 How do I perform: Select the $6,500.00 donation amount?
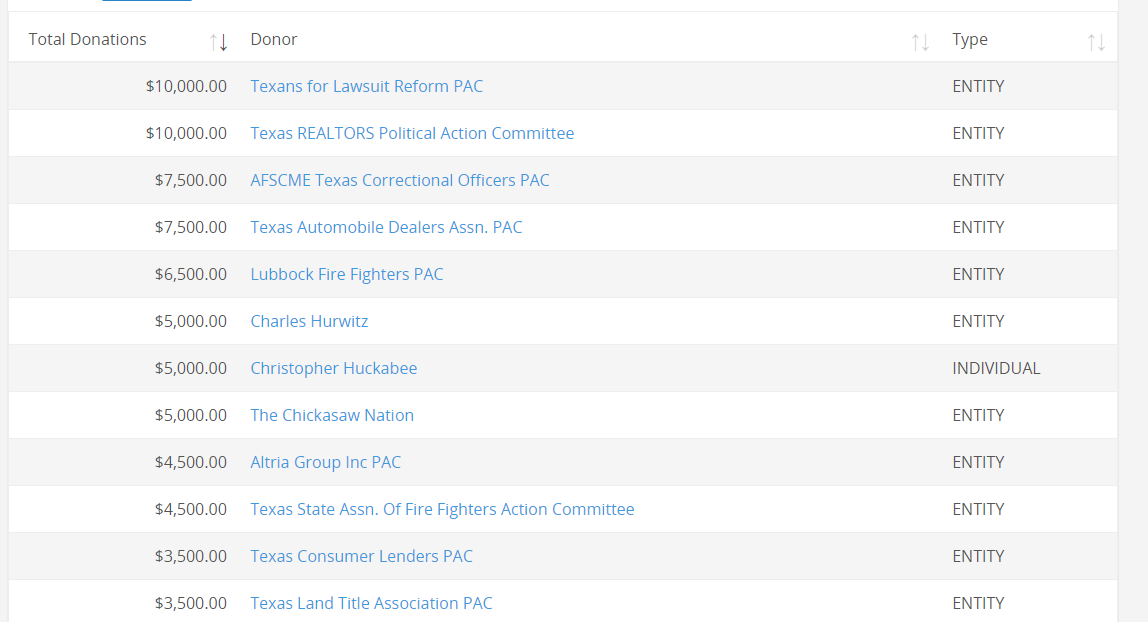(190, 274)
